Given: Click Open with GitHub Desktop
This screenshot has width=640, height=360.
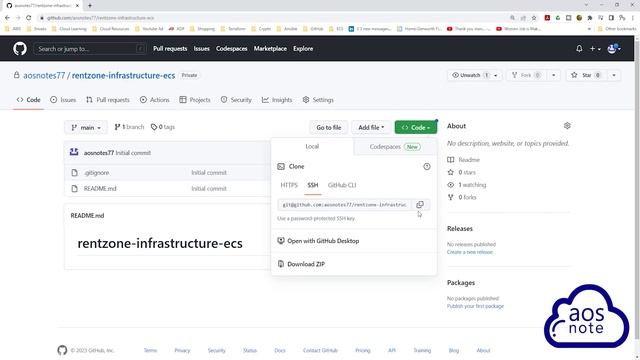Looking at the screenshot, I should pyautogui.click(x=318, y=241).
